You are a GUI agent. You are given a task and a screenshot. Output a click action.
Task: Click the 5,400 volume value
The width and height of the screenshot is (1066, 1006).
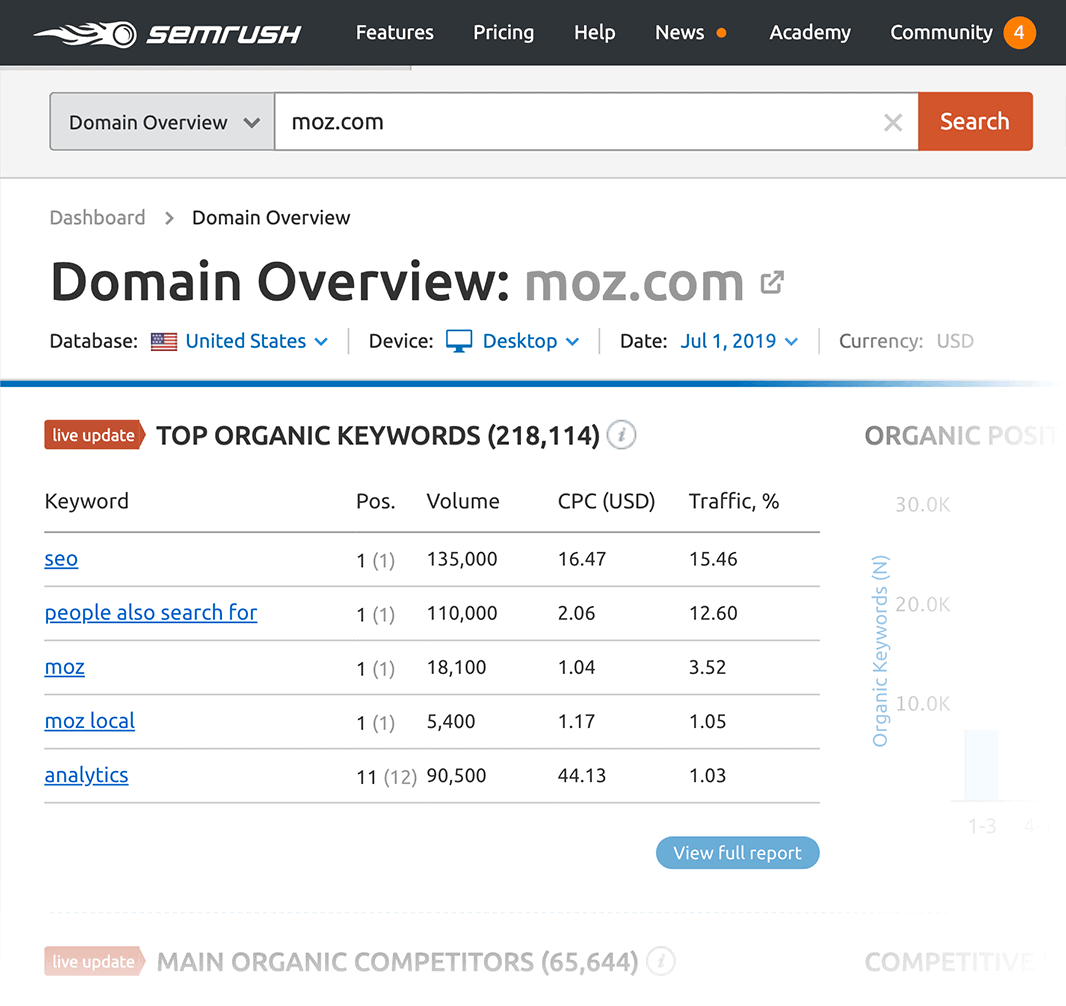coord(451,721)
